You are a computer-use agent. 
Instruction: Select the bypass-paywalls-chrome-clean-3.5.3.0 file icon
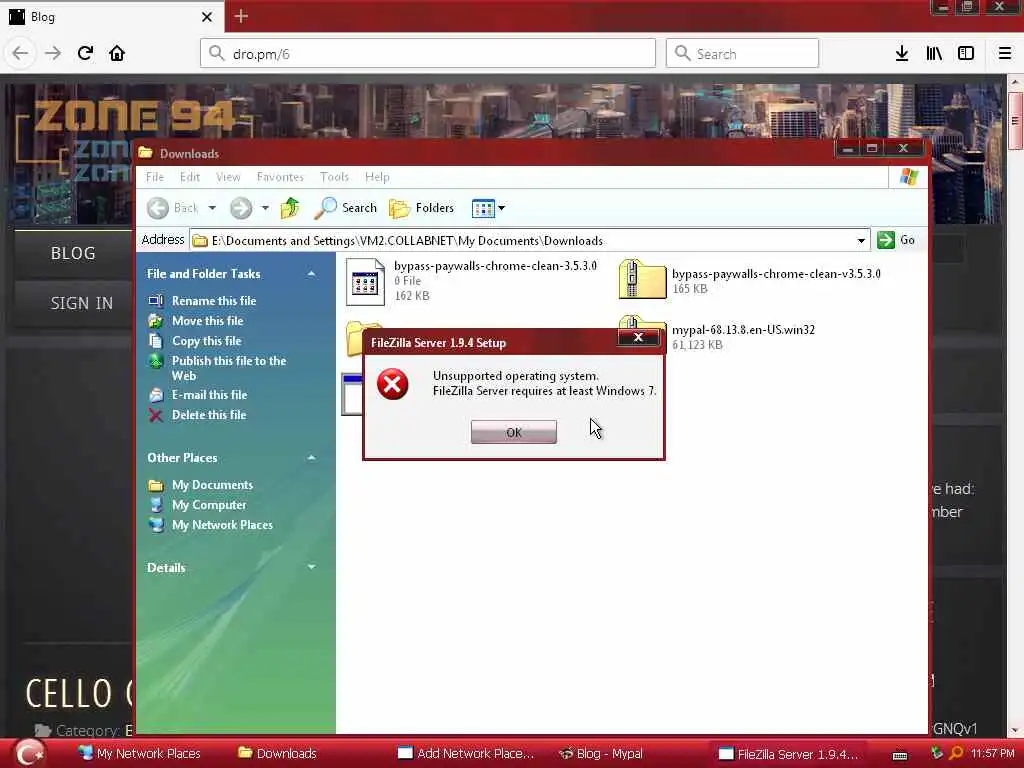[365, 281]
